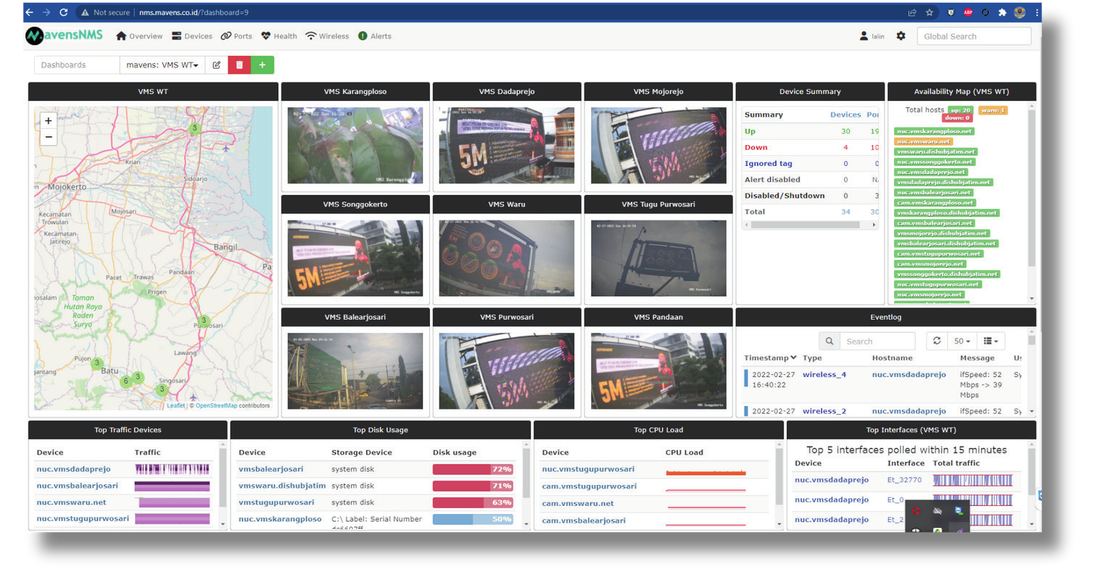Click the red delete dashboard trash button
This screenshot has width=1100, height=572.
tap(239, 65)
